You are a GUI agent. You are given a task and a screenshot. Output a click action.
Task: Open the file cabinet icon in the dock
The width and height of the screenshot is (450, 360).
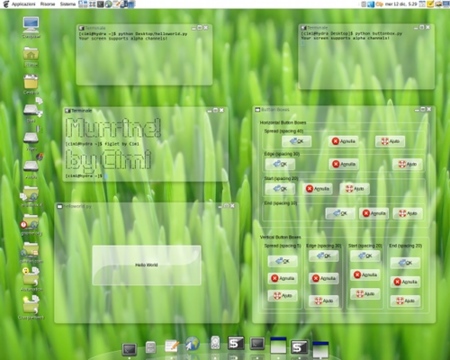[x=150, y=347]
